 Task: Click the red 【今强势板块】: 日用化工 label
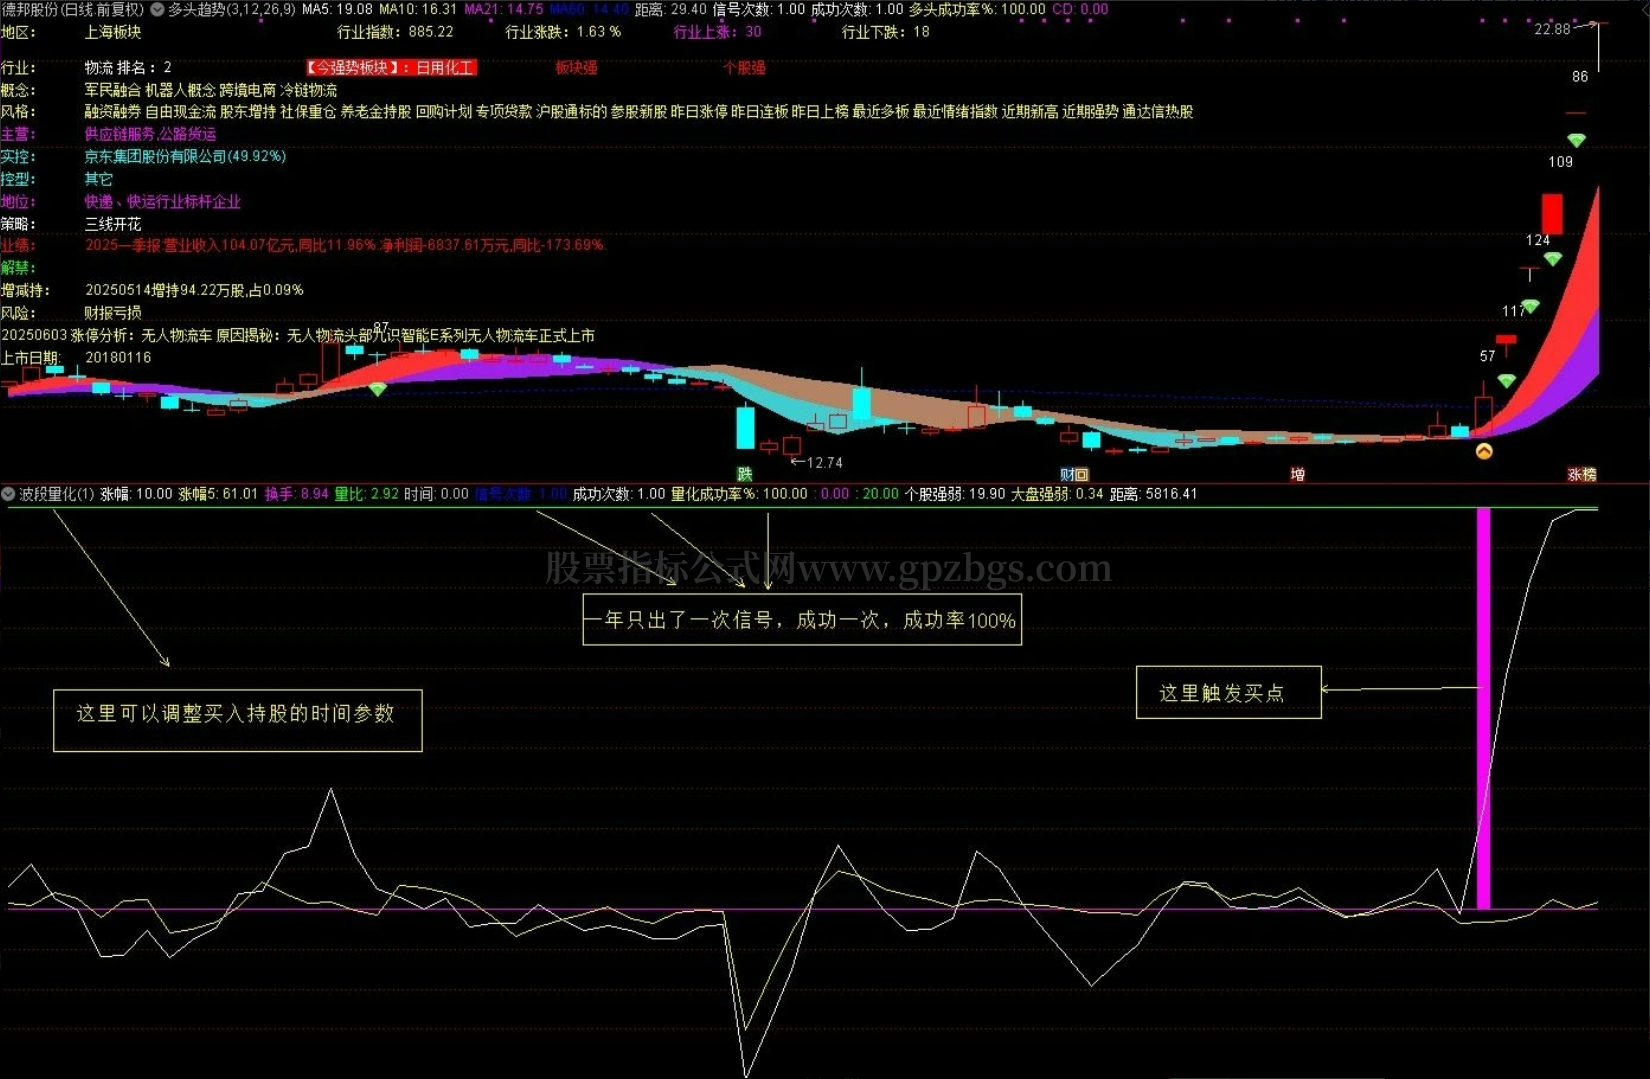point(391,68)
